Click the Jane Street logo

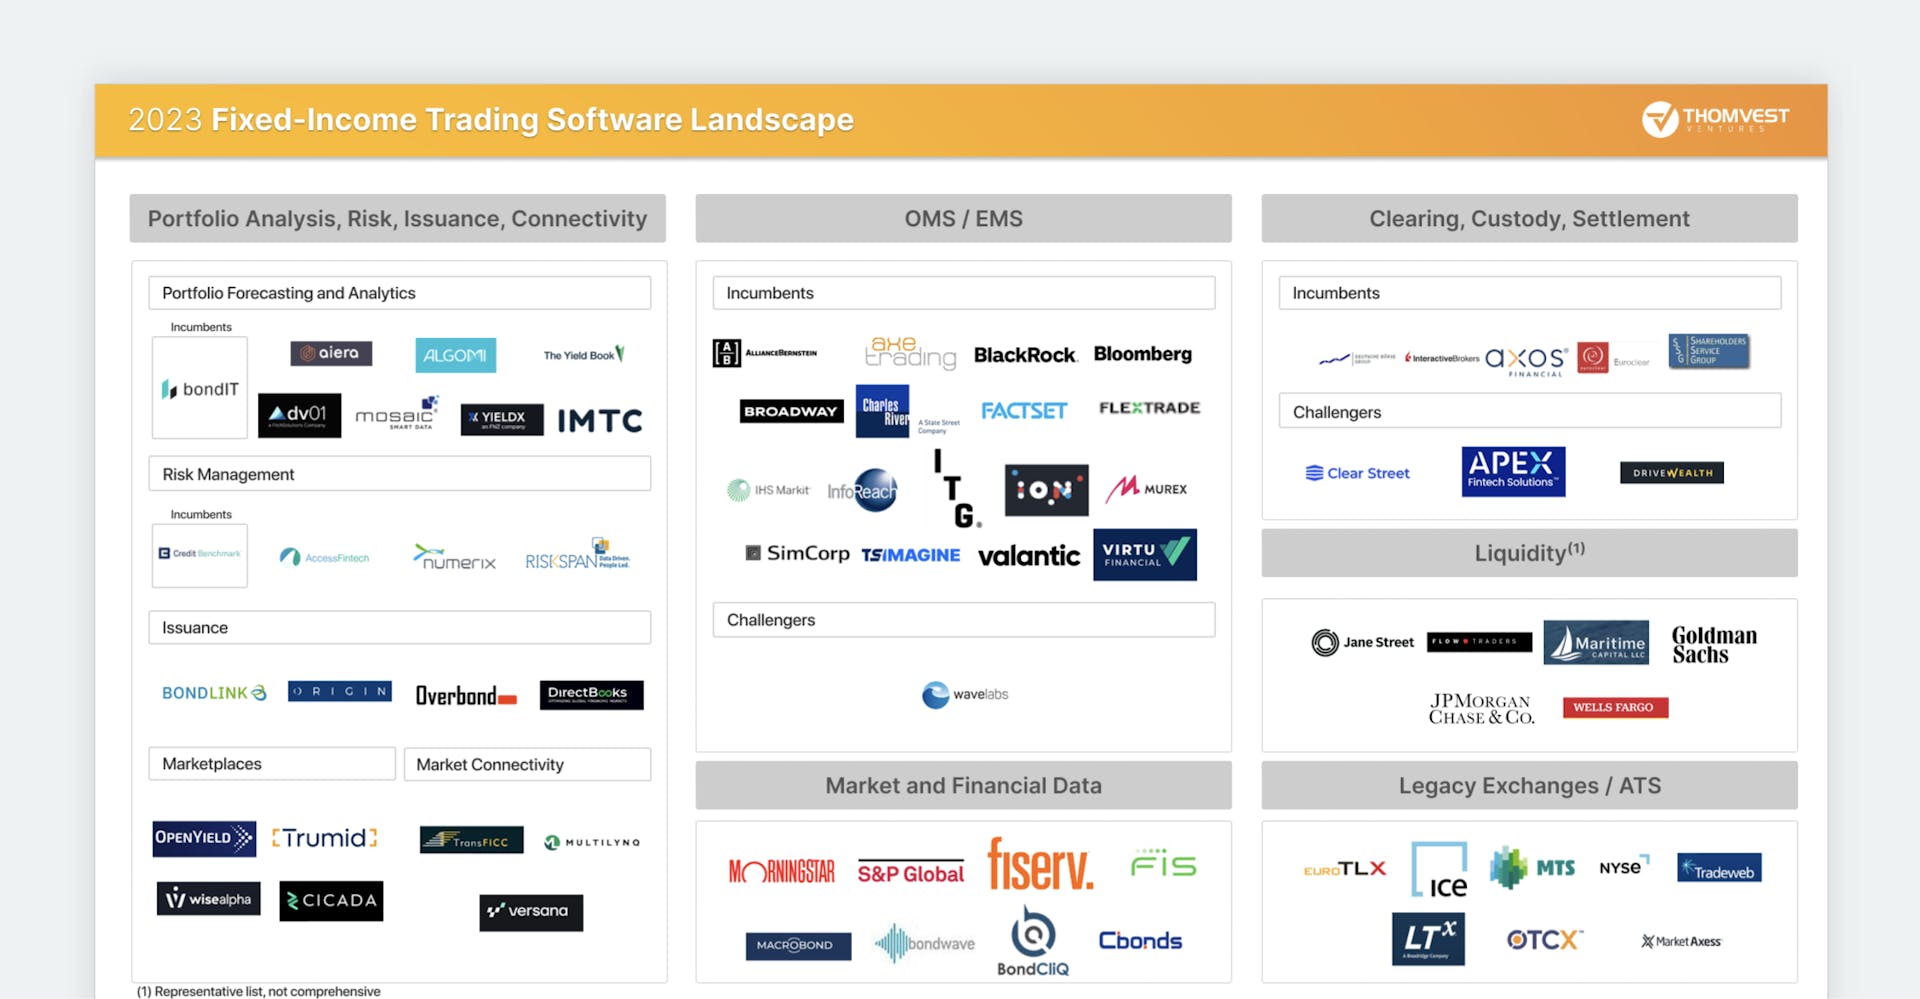[x=1363, y=642]
